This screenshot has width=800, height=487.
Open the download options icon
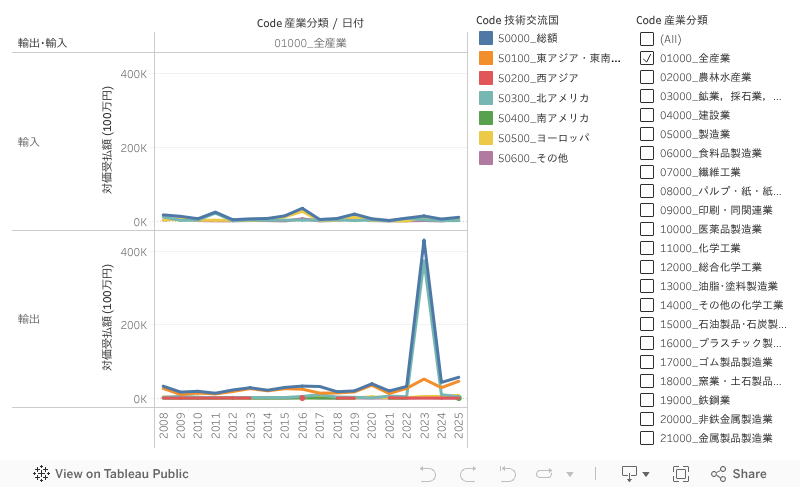tap(629, 473)
